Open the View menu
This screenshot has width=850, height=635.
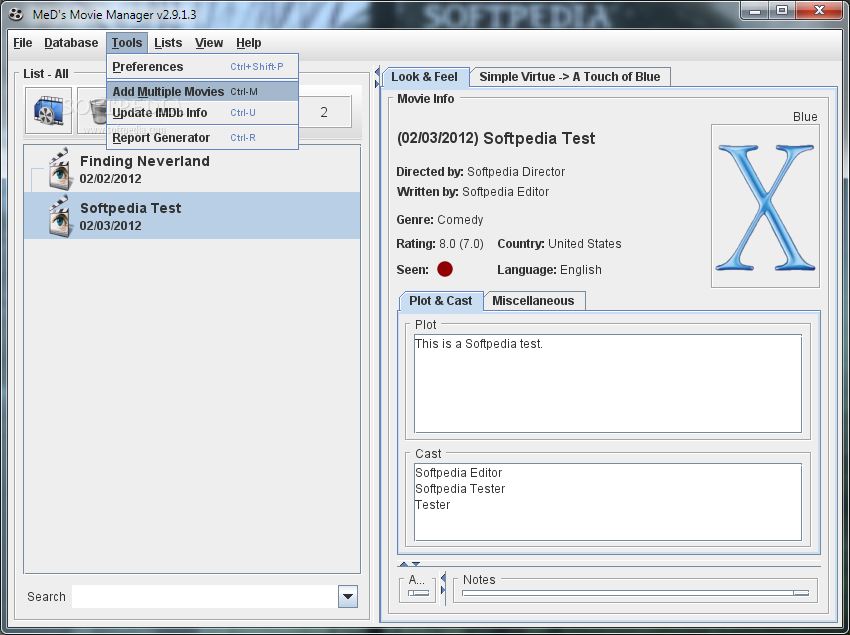tap(209, 43)
